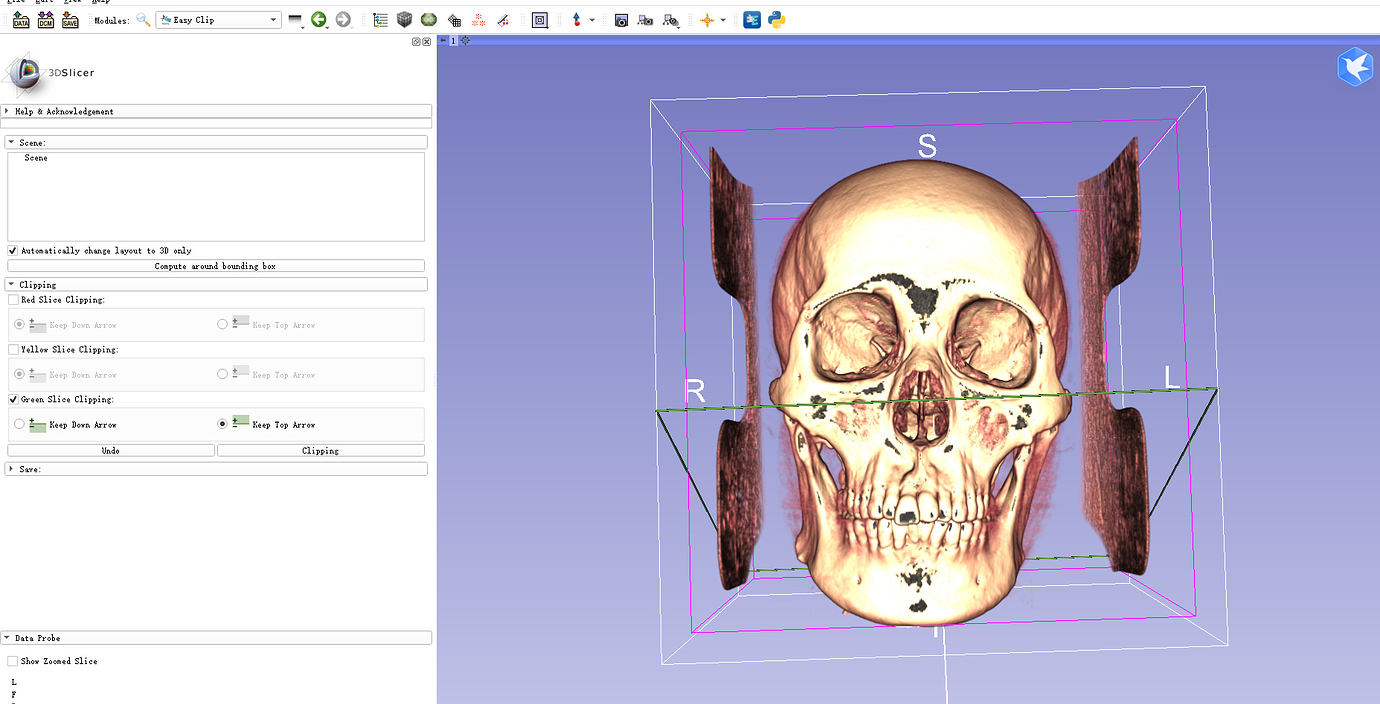
Task: Enable Yellow Slice Clipping checkbox
Action: tap(13, 350)
